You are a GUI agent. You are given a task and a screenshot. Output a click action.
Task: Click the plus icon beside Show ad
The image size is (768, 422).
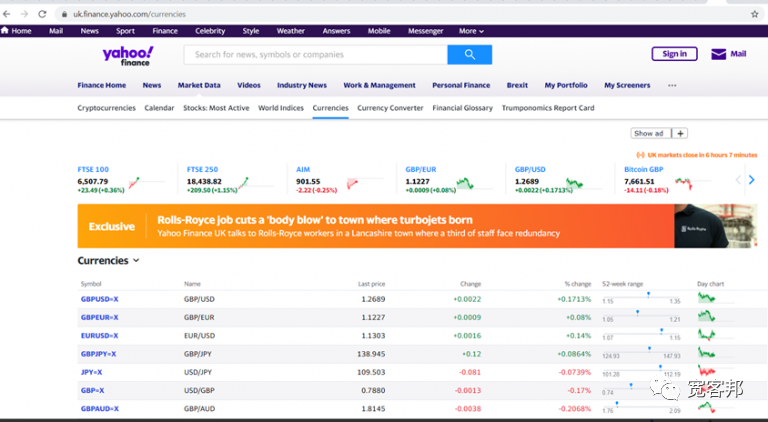point(680,133)
